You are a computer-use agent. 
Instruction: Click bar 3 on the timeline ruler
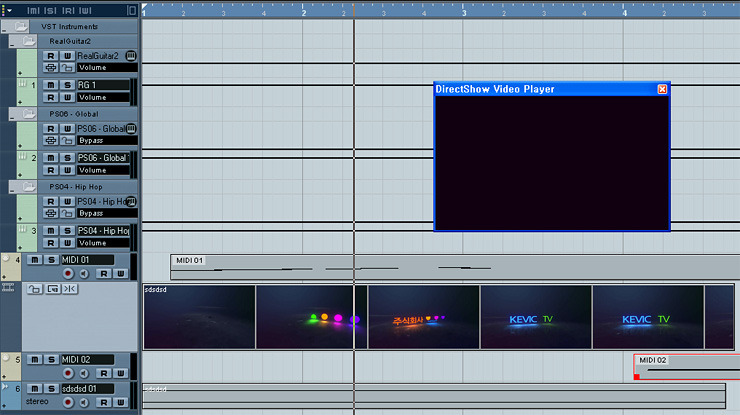coord(464,13)
